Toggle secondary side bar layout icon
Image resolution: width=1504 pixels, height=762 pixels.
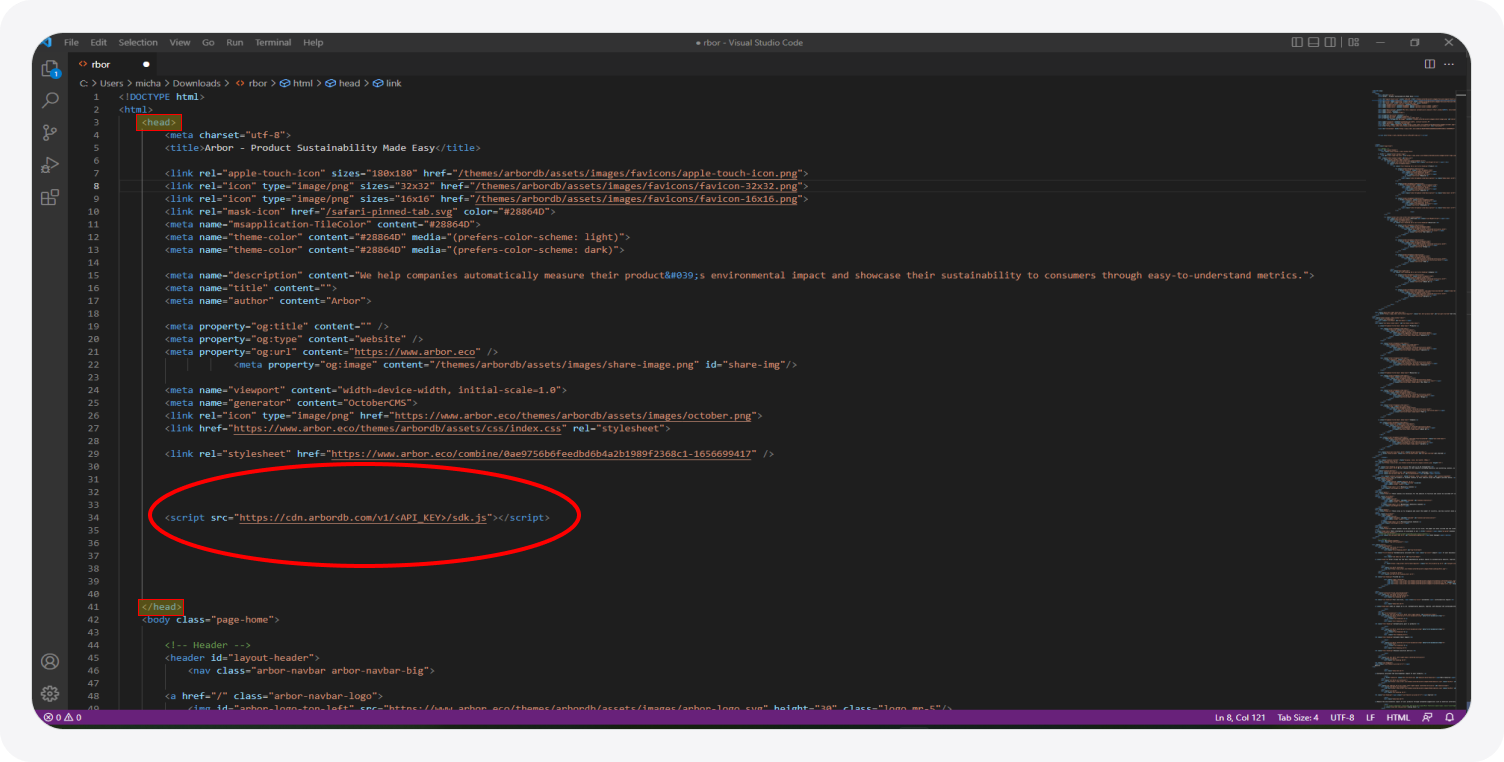click(x=1330, y=42)
